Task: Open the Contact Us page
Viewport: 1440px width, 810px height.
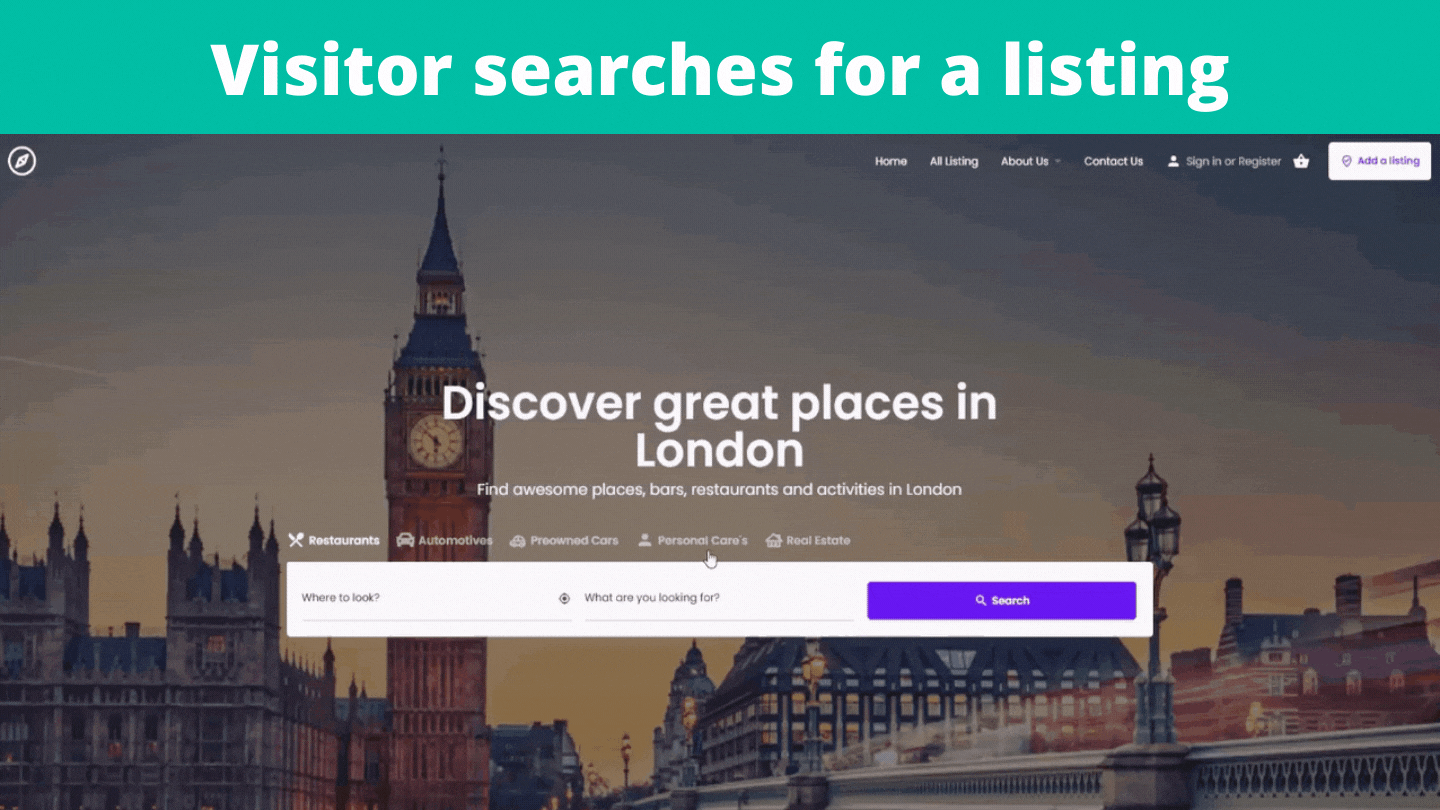Action: pyautogui.click(x=1113, y=161)
